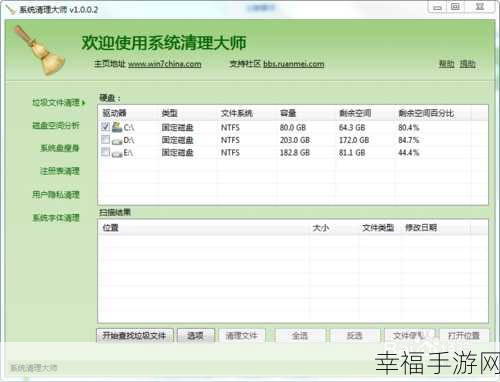Click the 44.4% free percentage value
The image size is (500, 382).
coord(409,153)
